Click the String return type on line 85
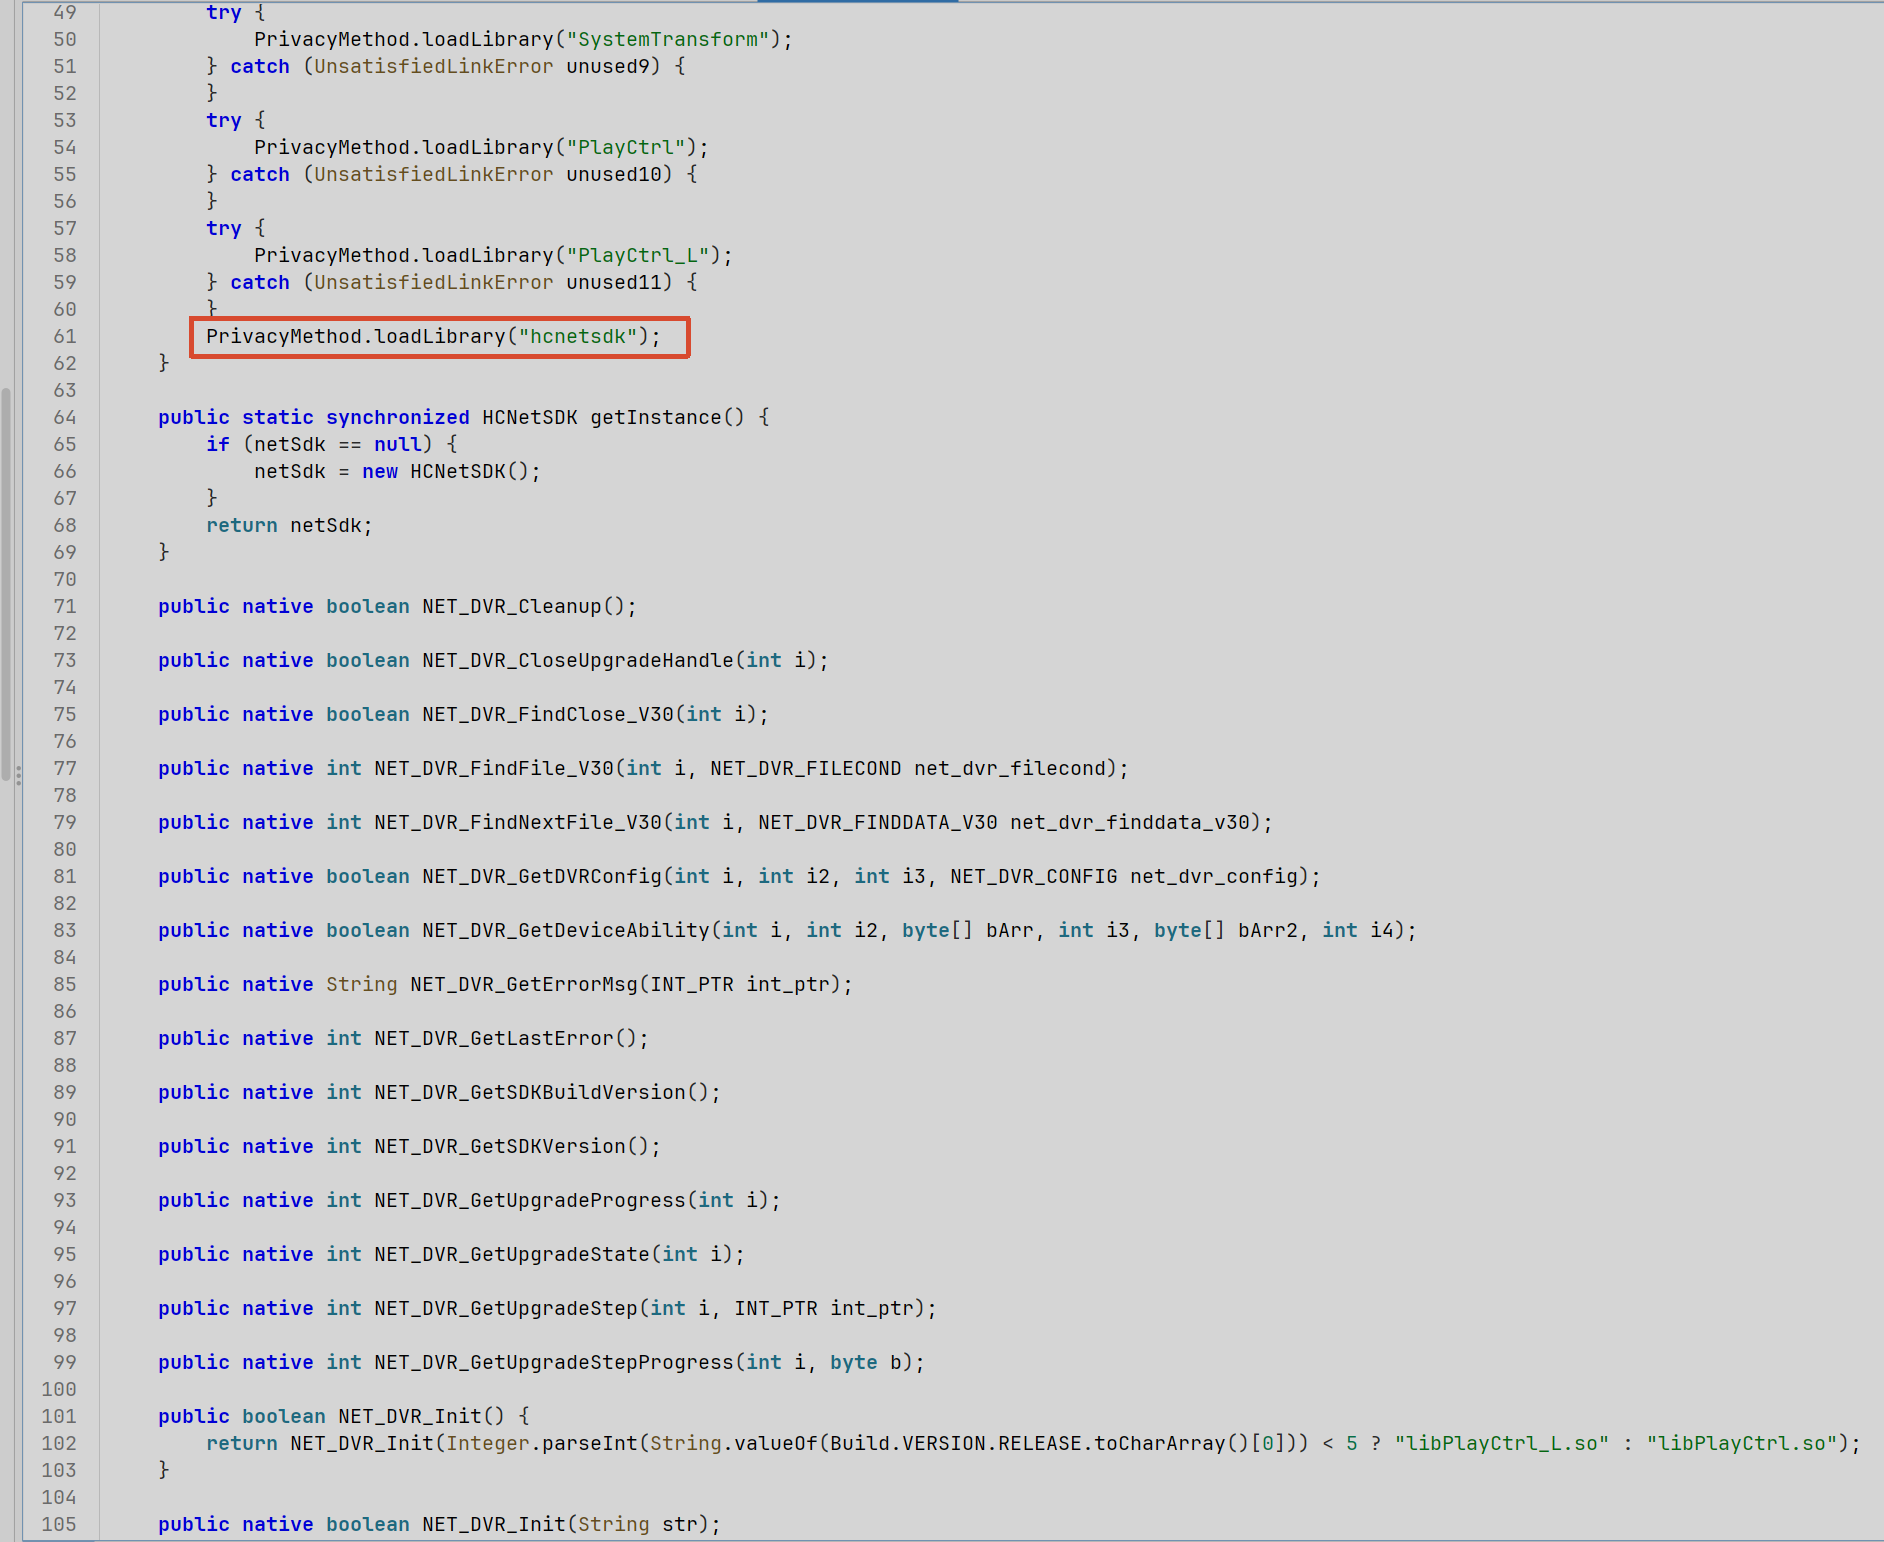The image size is (1884, 1542). click(361, 984)
